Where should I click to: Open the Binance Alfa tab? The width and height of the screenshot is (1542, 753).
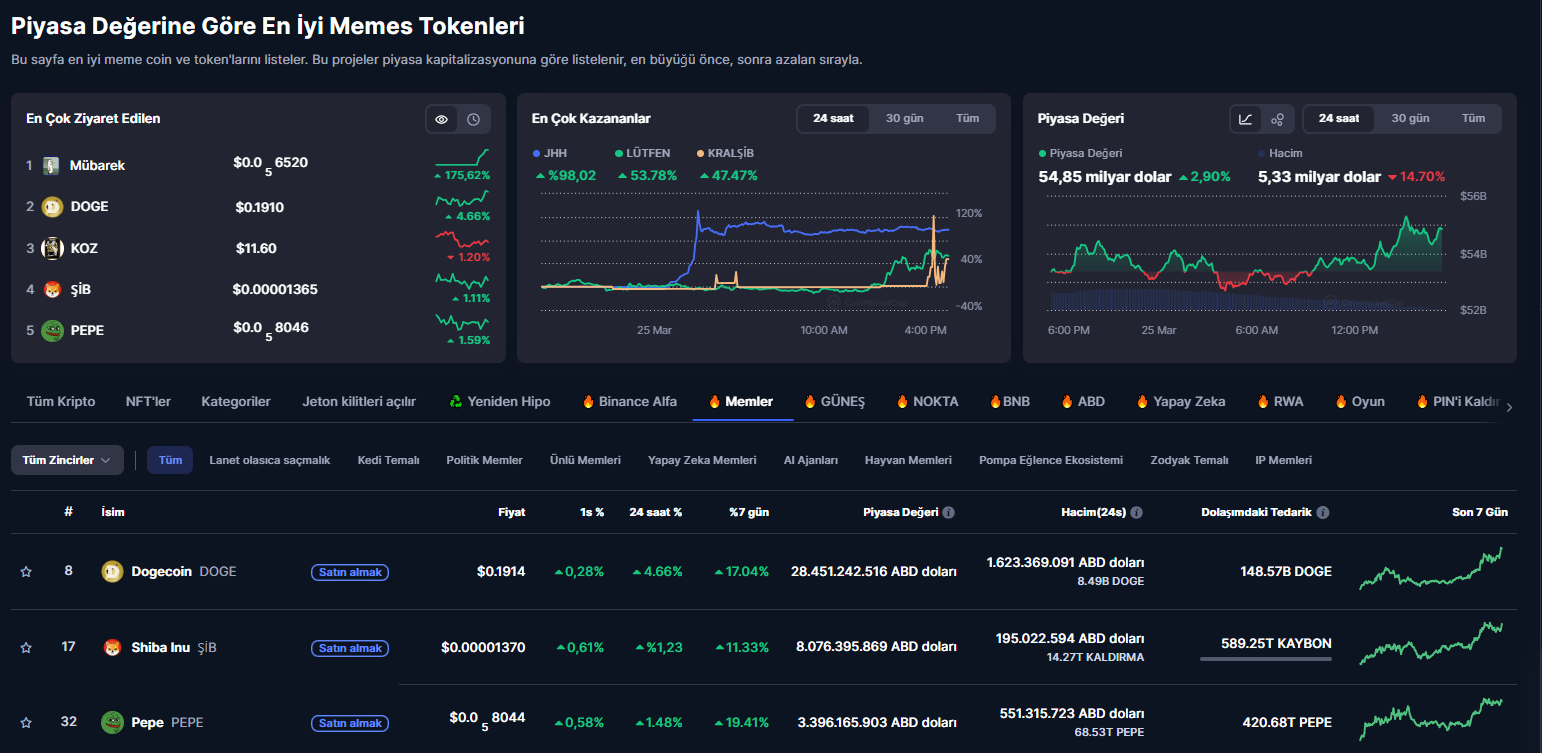(x=629, y=401)
